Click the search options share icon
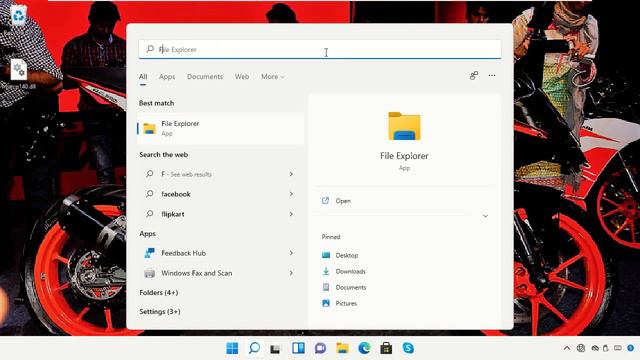Viewport: 640px width, 360px height. 473,76
